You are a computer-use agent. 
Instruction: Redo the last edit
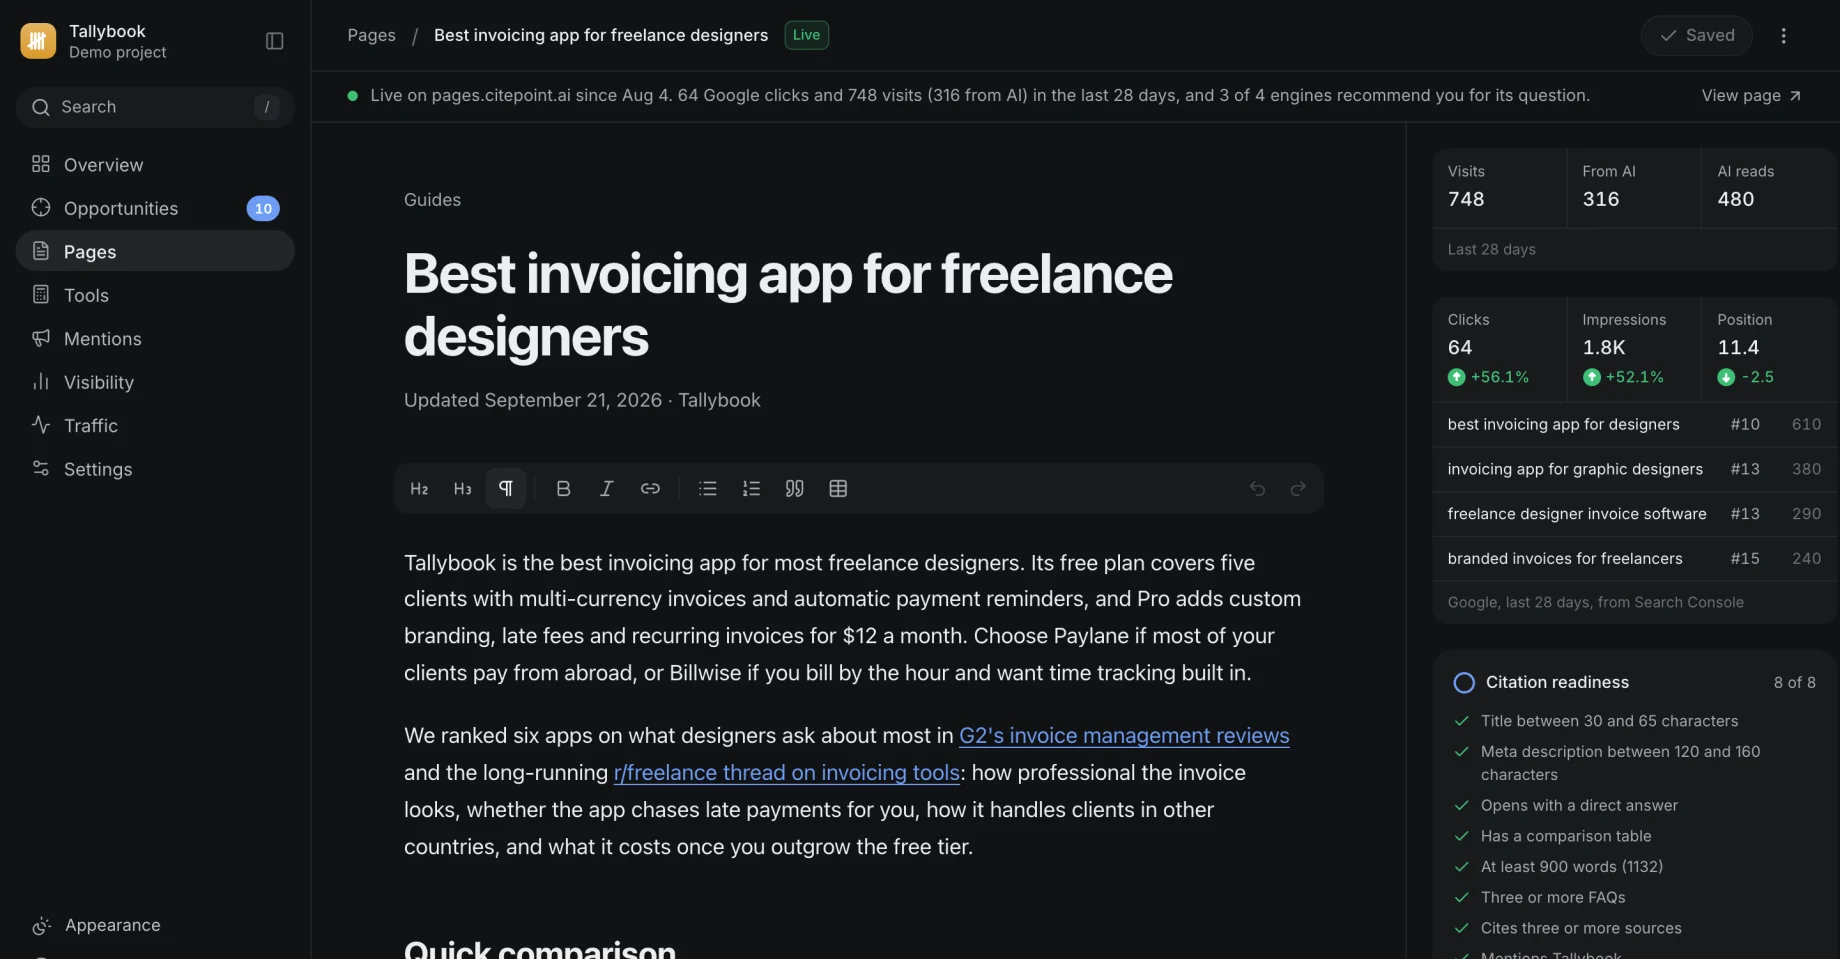pyautogui.click(x=1298, y=488)
